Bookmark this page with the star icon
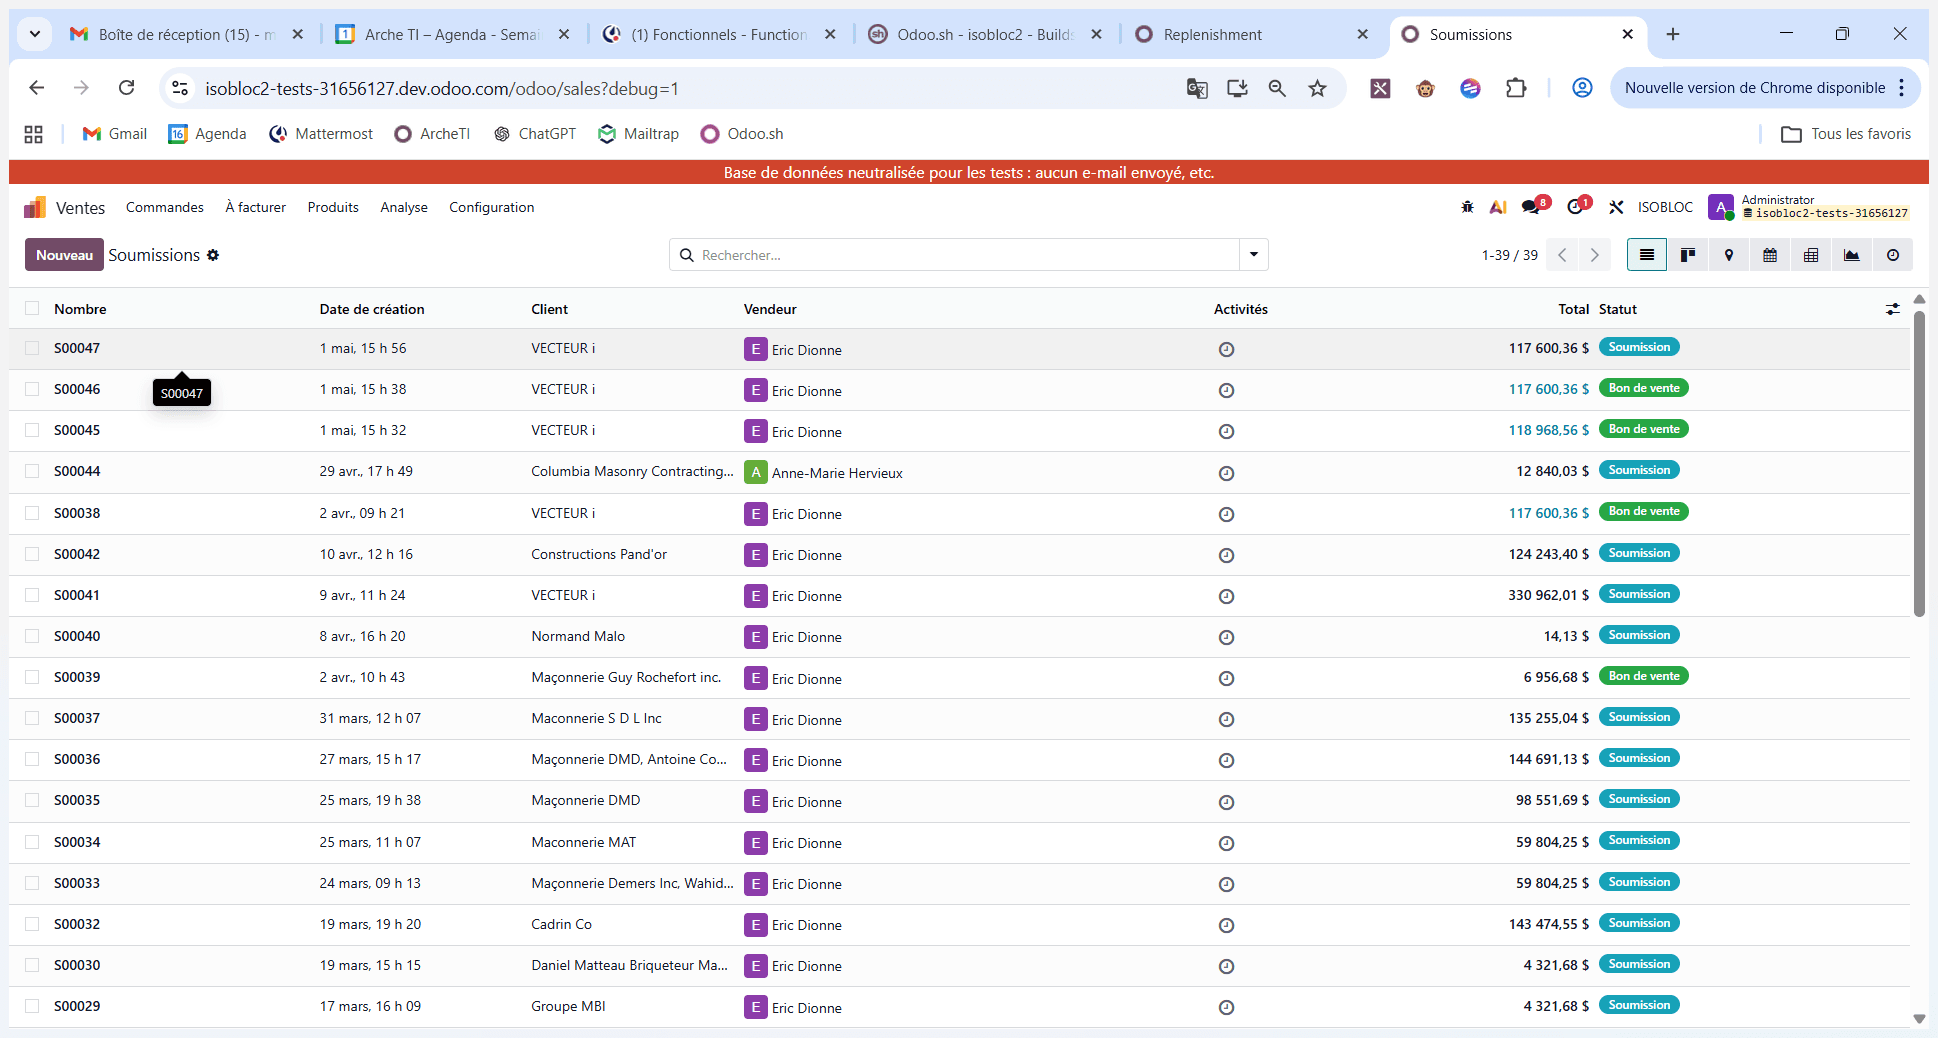This screenshot has height=1038, width=1938. point(1317,88)
